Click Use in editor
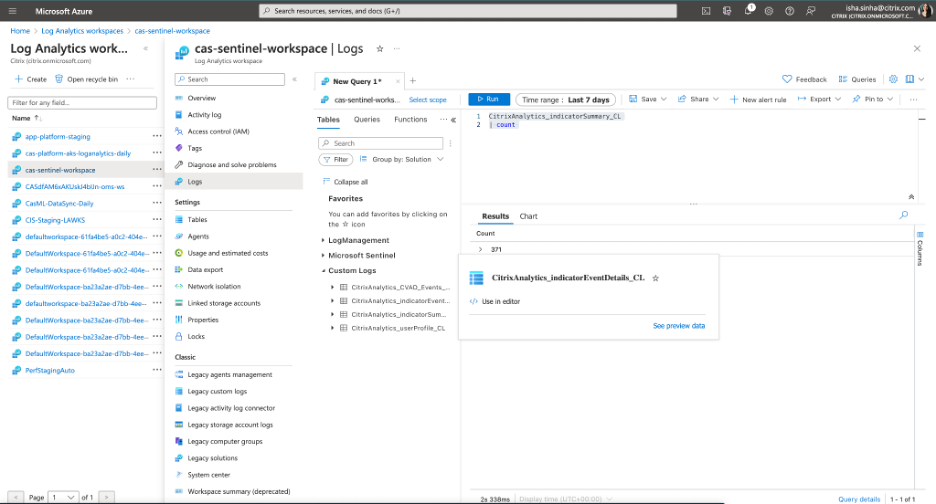 [495, 302]
